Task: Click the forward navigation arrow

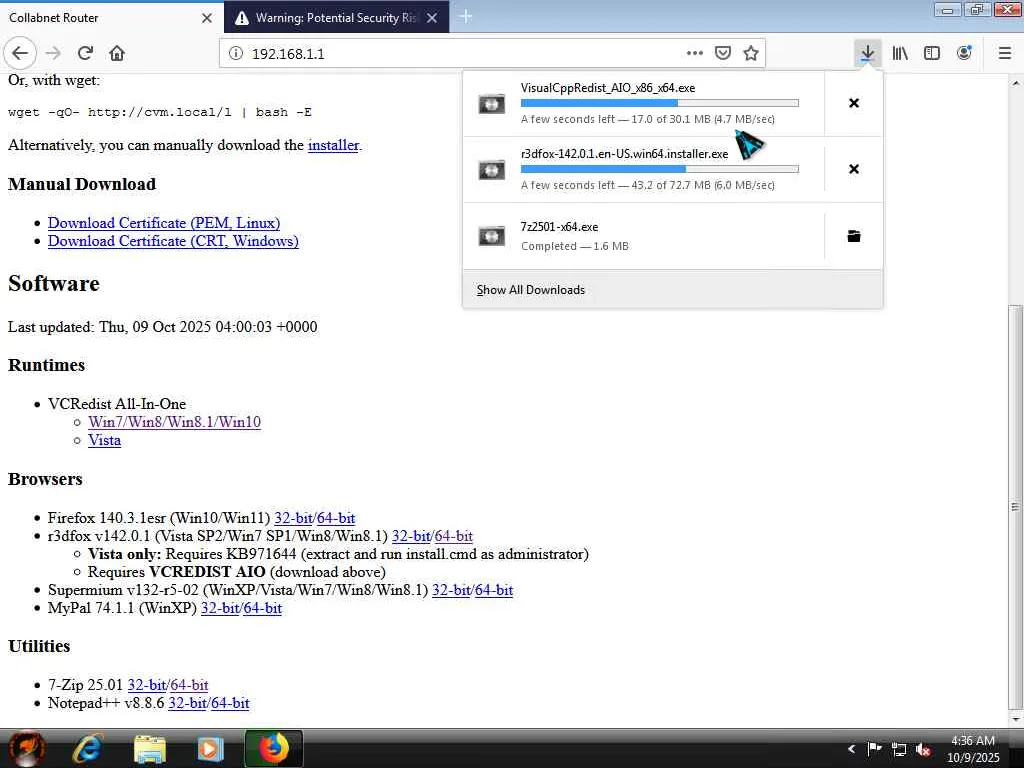Action: coord(54,53)
